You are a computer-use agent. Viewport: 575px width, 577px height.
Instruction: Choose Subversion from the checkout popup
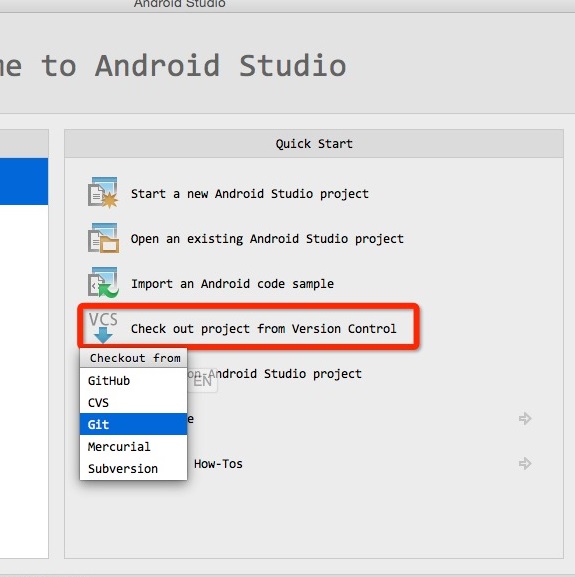(x=134, y=468)
